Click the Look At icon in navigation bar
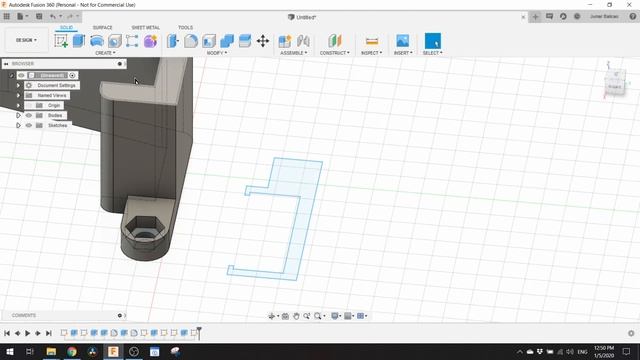The height and width of the screenshot is (360, 640). (285, 316)
